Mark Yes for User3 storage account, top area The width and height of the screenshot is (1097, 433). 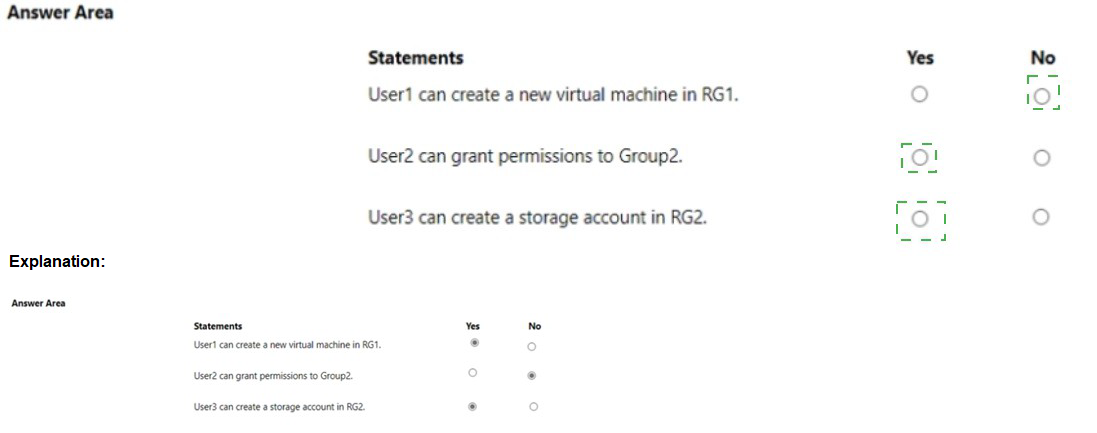pyautogui.click(x=920, y=218)
